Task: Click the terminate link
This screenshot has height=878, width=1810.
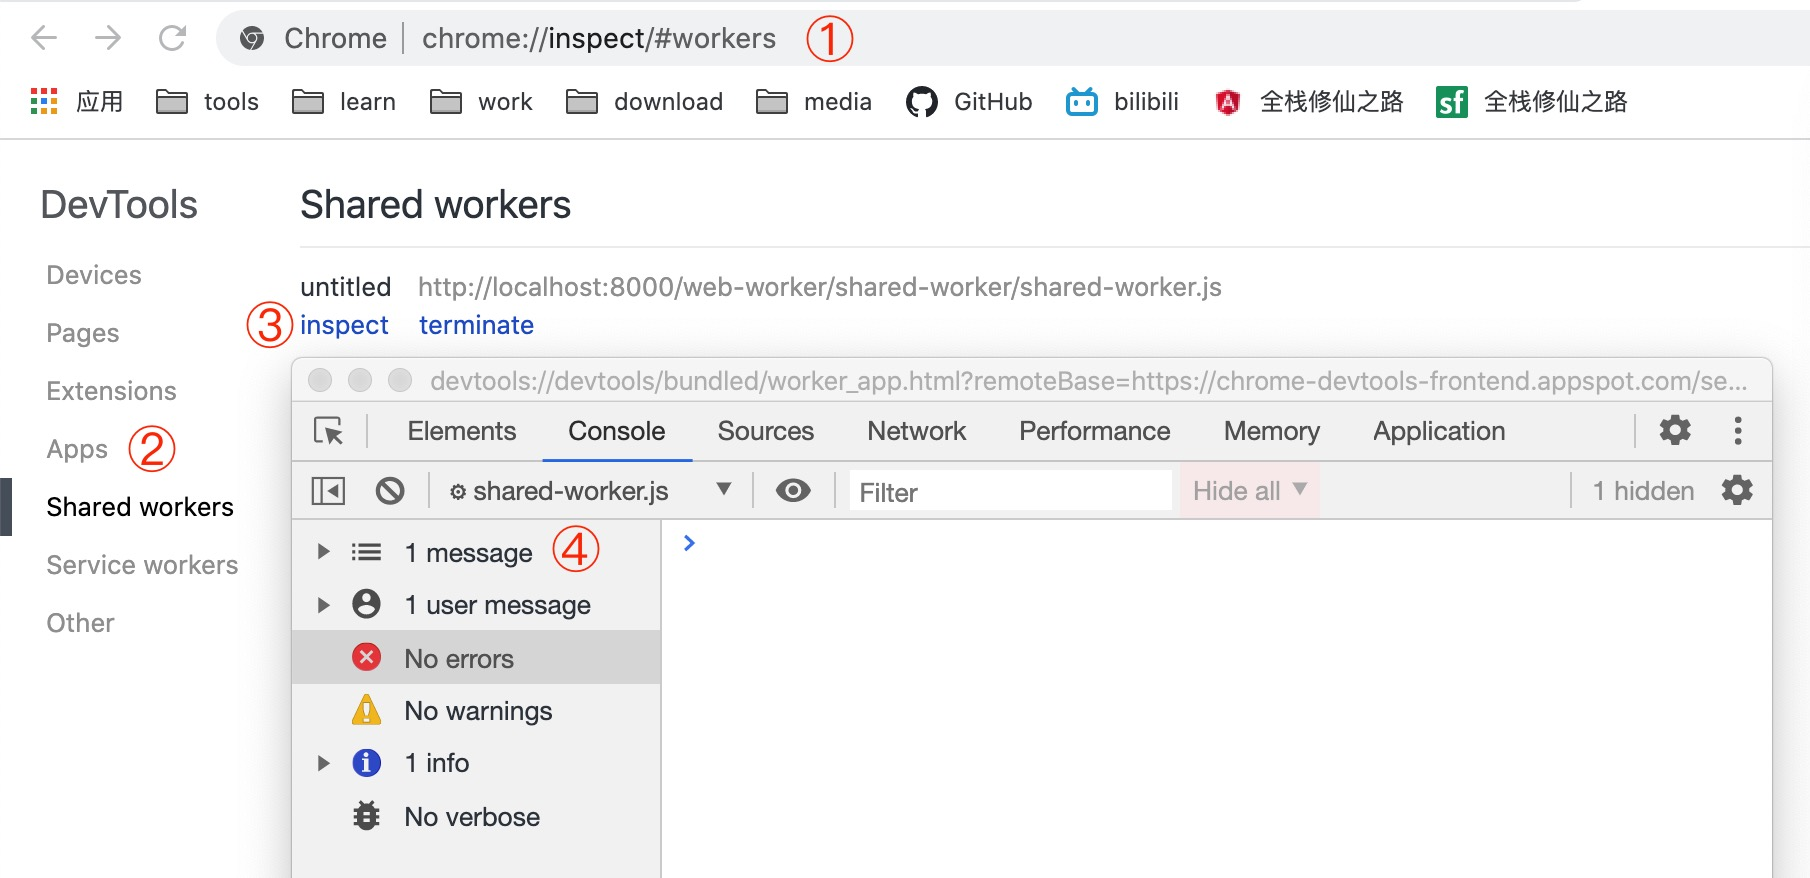Action: click(476, 326)
